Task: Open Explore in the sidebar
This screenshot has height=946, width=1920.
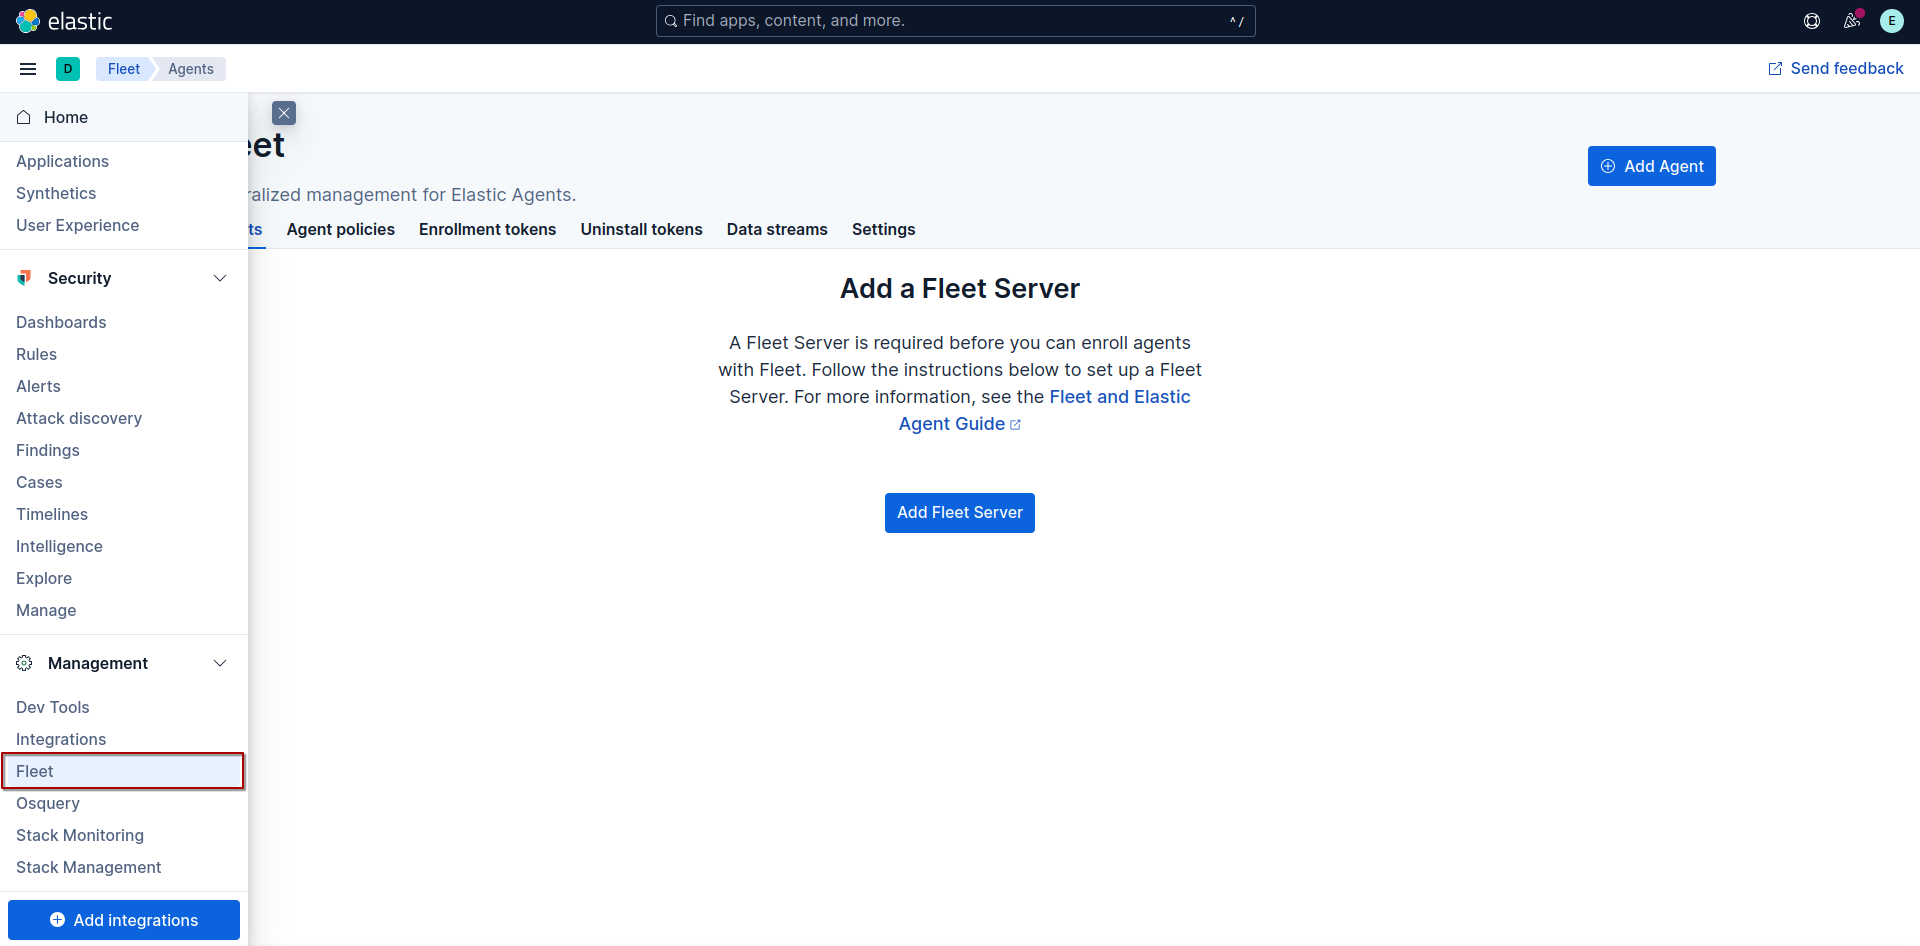Action: [x=44, y=578]
